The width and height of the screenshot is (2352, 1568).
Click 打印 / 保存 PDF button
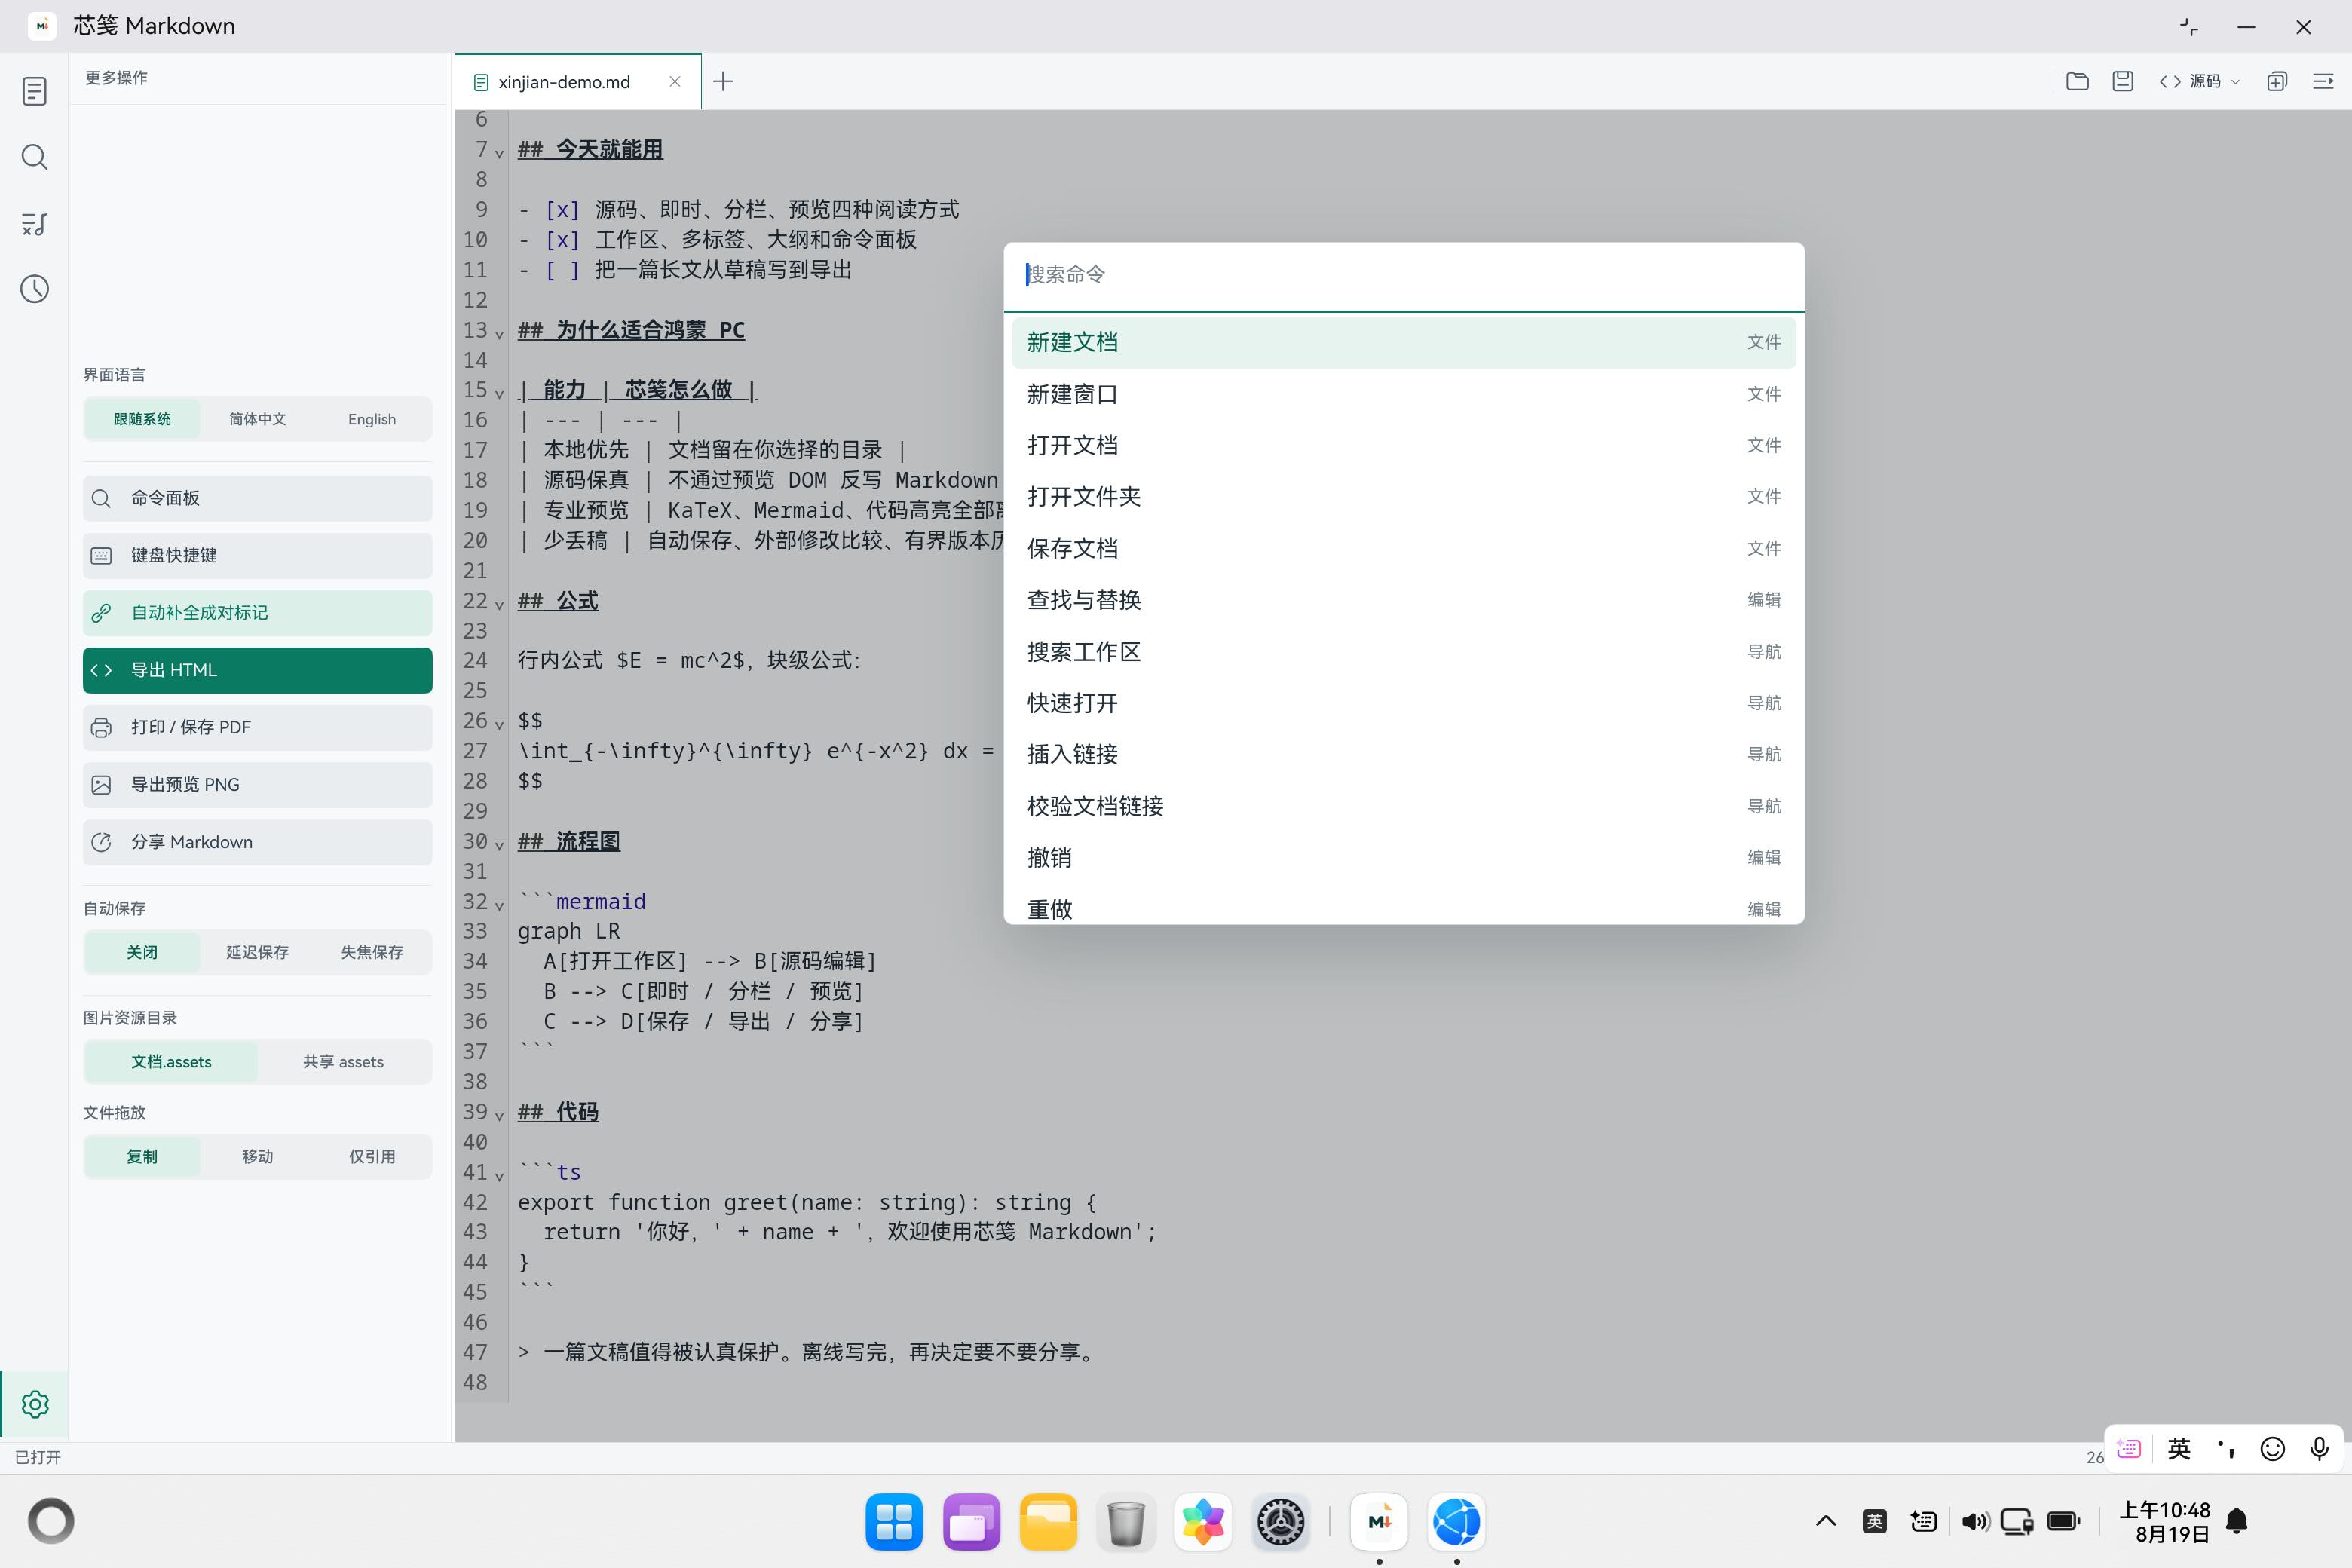pos(257,727)
